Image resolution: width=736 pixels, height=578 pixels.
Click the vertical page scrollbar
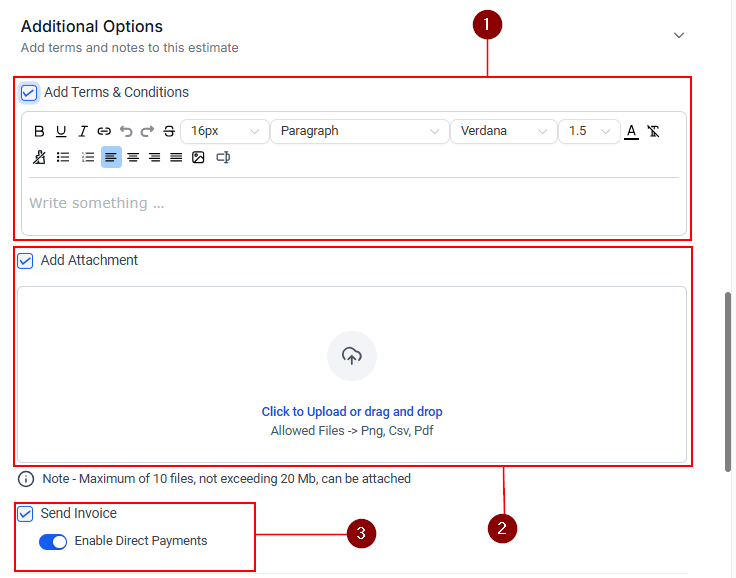728,381
